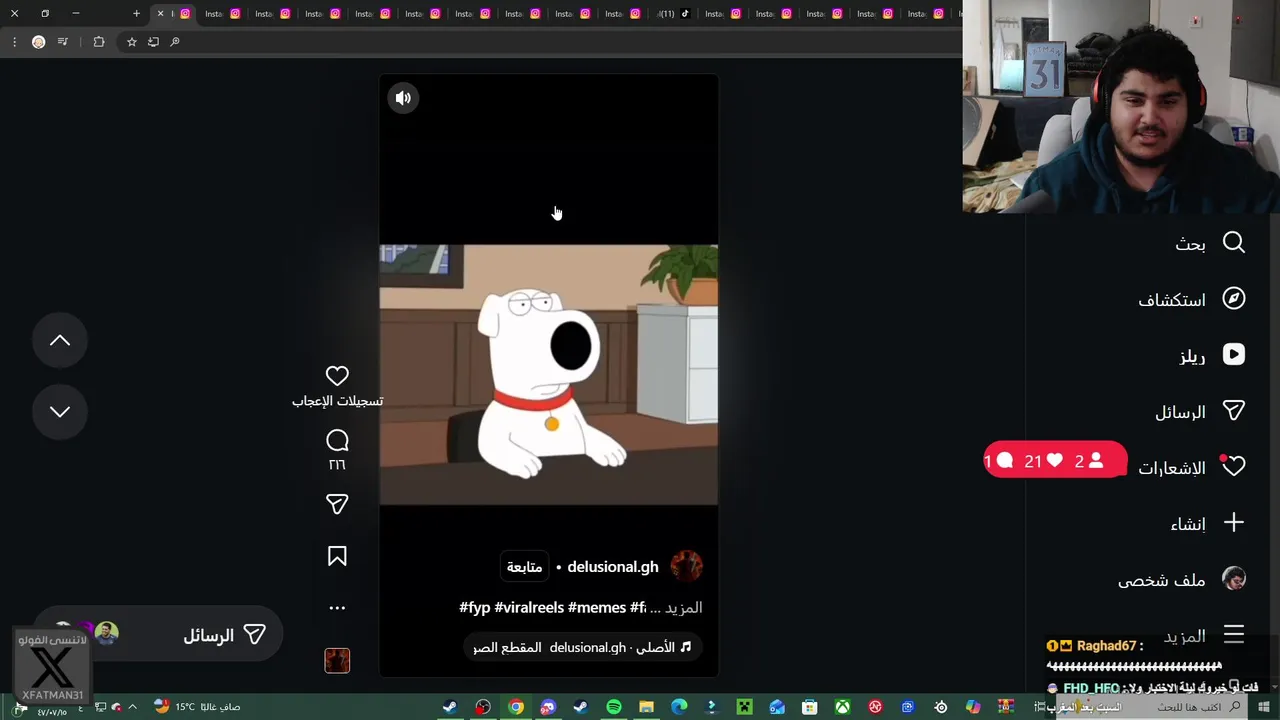Open Profile (ملف شخصي) in sidebar
Screen dimensions: 1280x720
click(x=1180, y=579)
